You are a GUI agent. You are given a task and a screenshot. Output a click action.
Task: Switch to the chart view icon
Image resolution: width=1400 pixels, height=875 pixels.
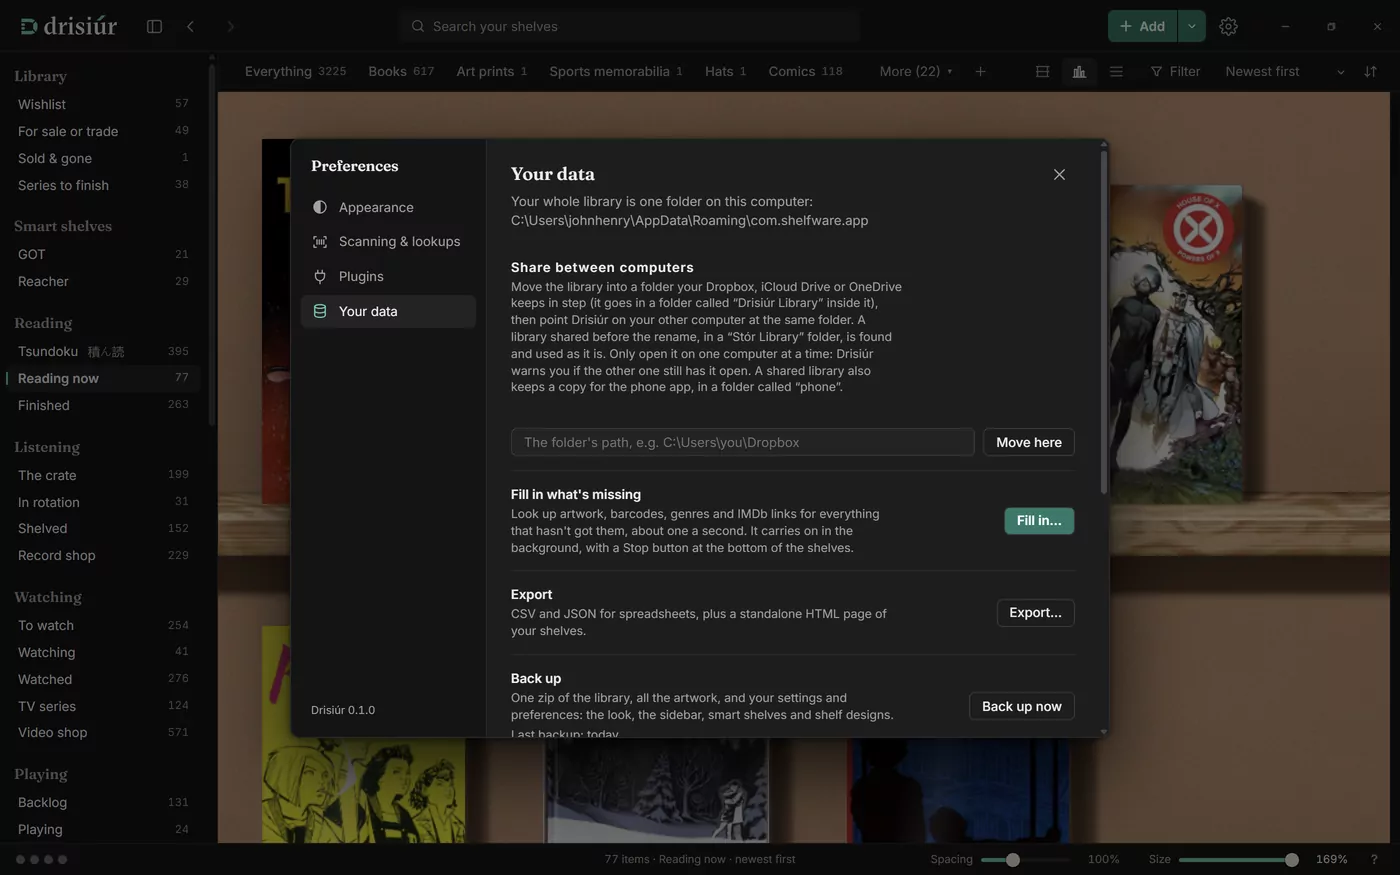pos(1079,71)
